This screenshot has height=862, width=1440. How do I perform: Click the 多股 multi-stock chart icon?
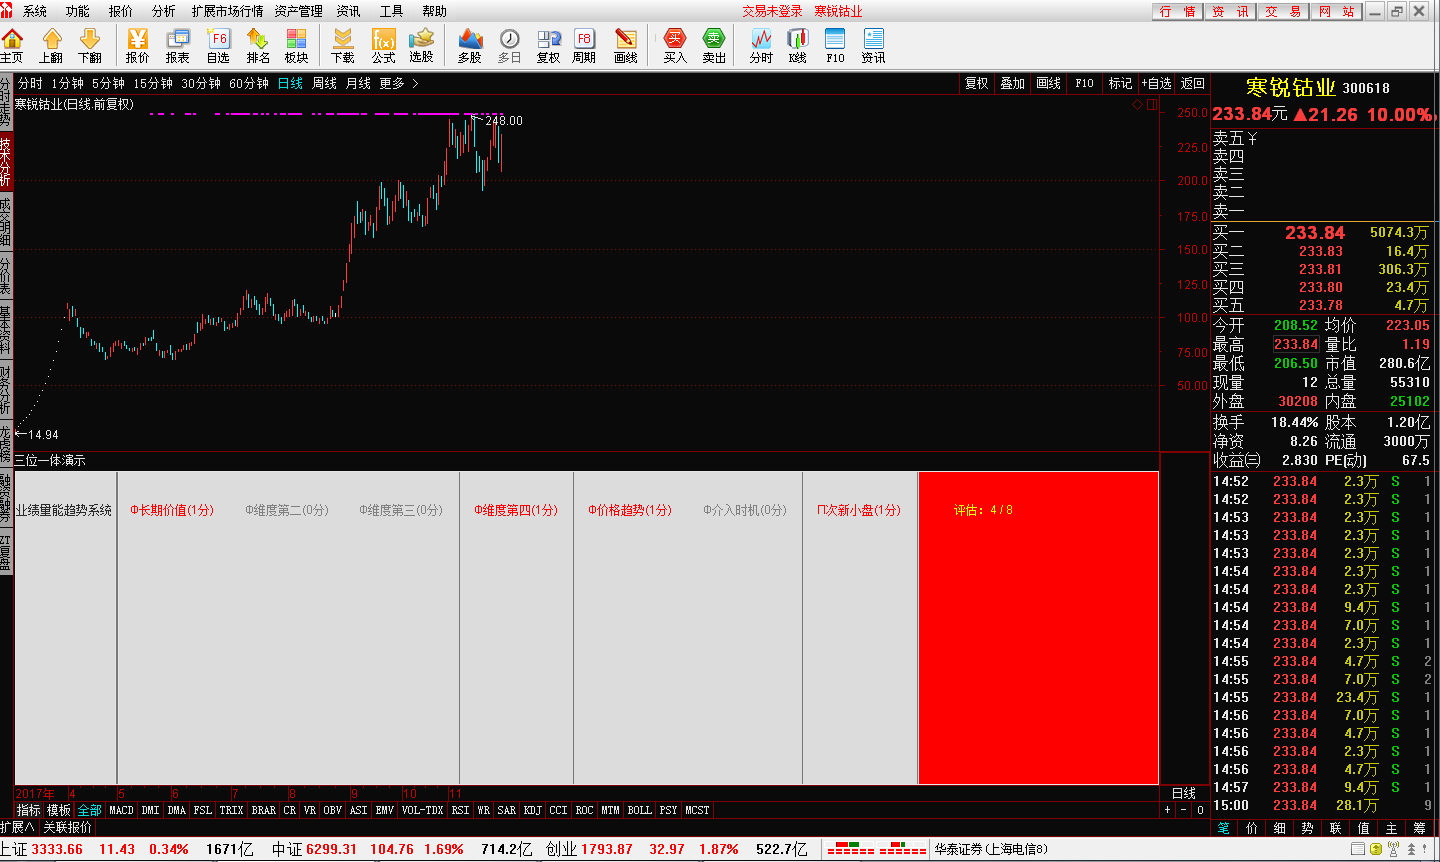tap(470, 46)
